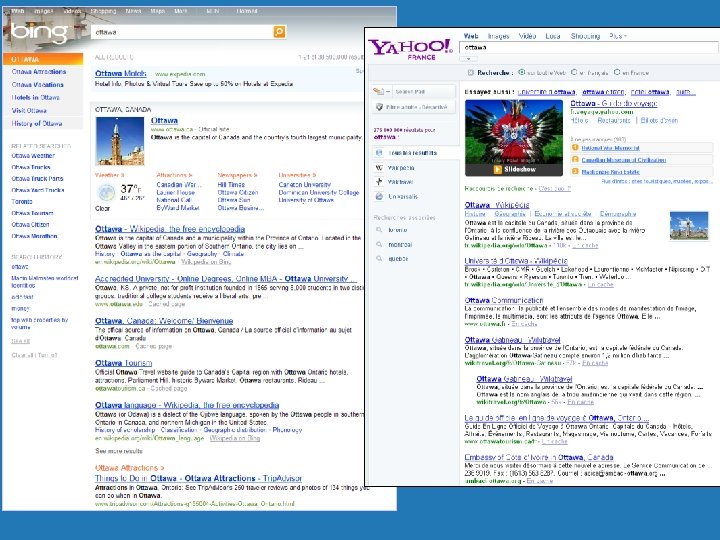Click into the Bing search input field
The image size is (720, 540).
[x=183, y=32]
